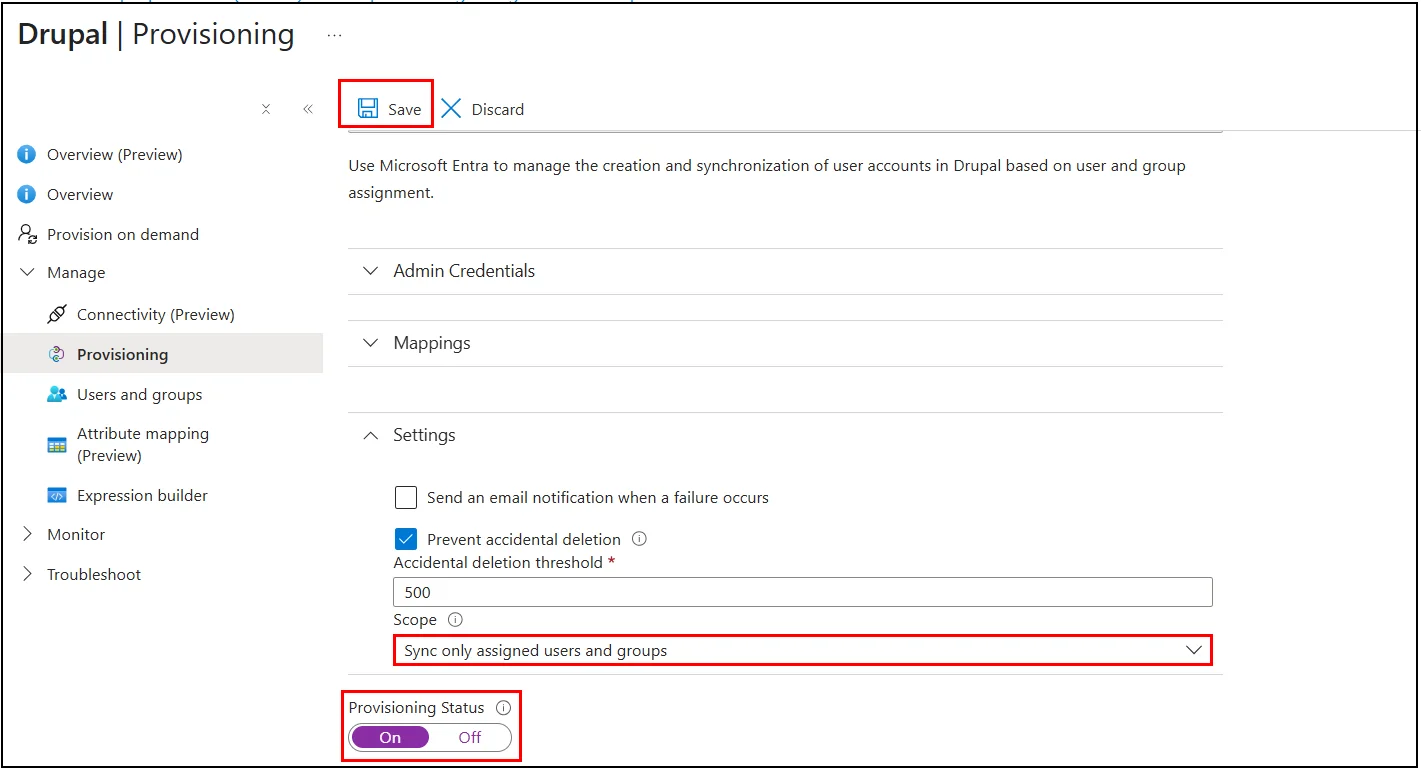Viewport: 1421px width, 769px height.
Task: Open Attribute mapping (Preview) page
Action: point(143,445)
